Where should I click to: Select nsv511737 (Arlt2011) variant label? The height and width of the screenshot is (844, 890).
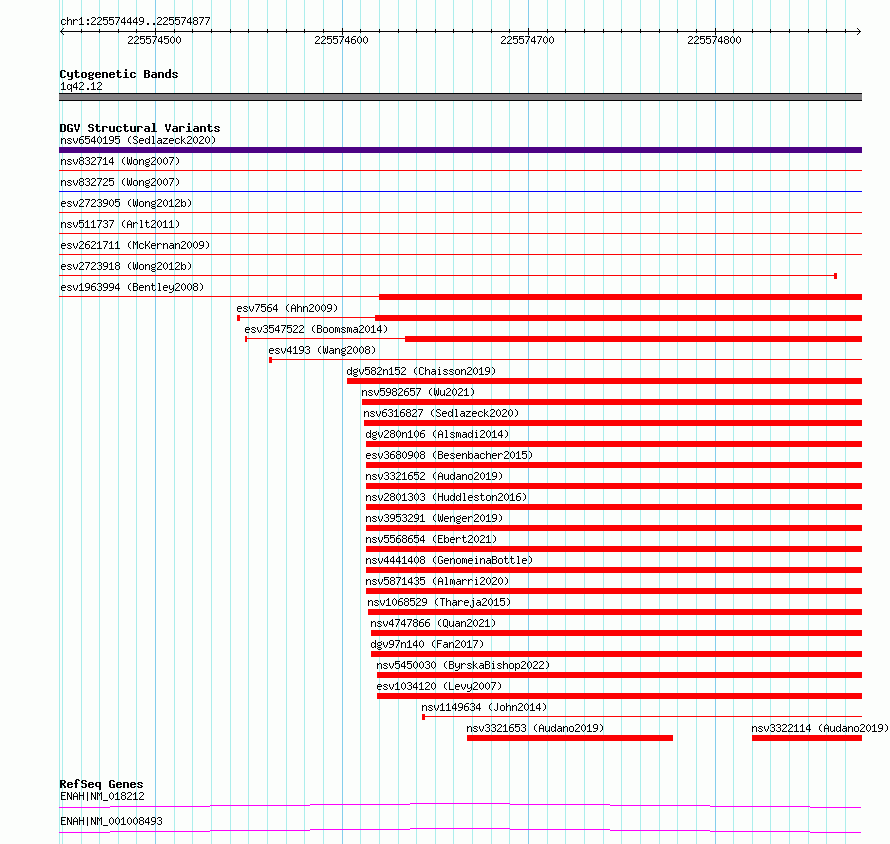point(120,224)
